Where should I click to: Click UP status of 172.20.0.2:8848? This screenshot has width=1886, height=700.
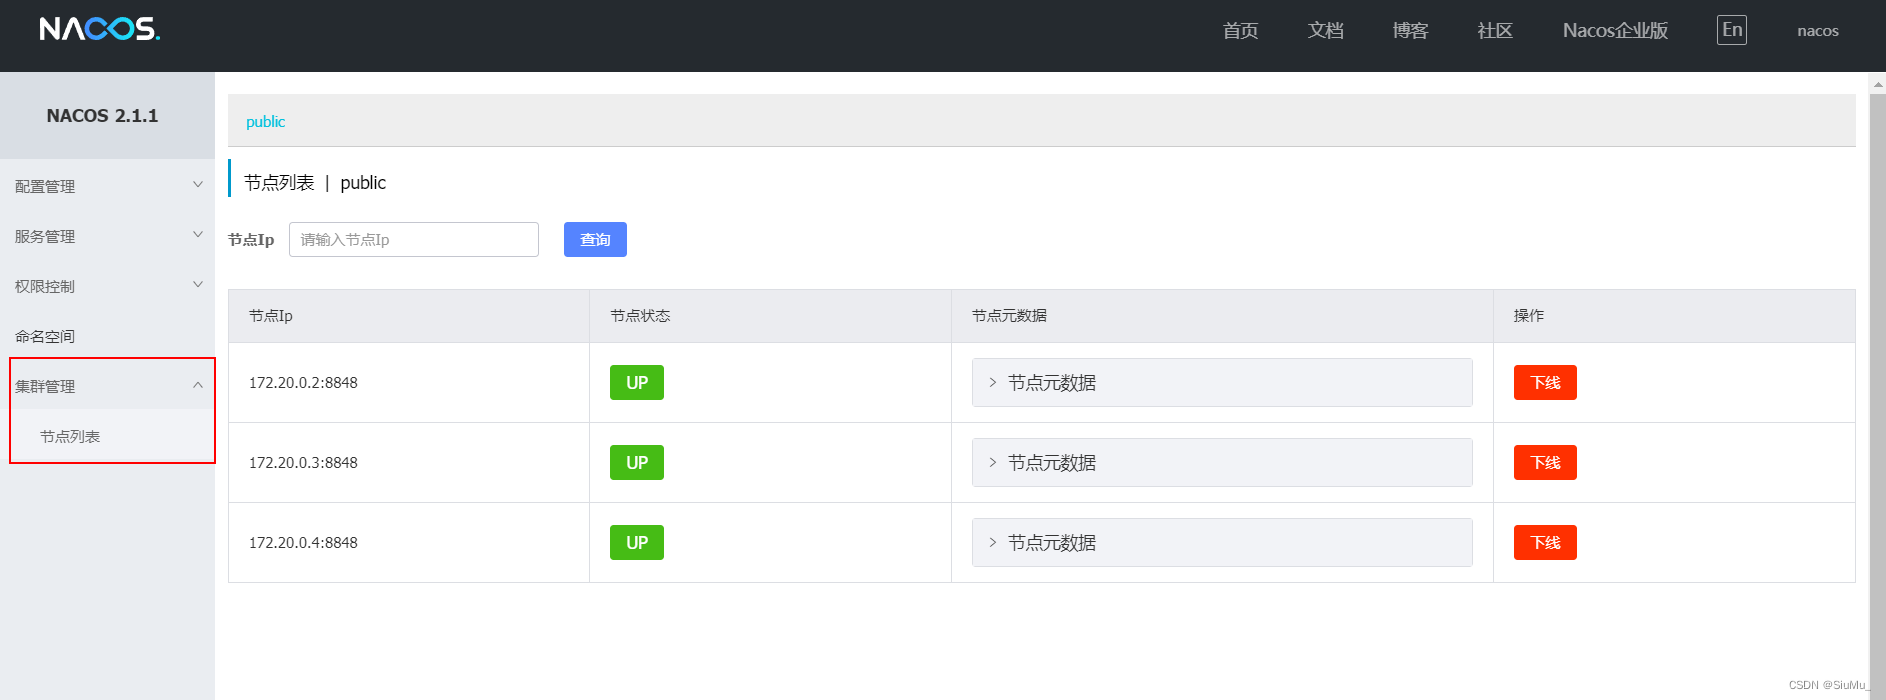tap(637, 383)
